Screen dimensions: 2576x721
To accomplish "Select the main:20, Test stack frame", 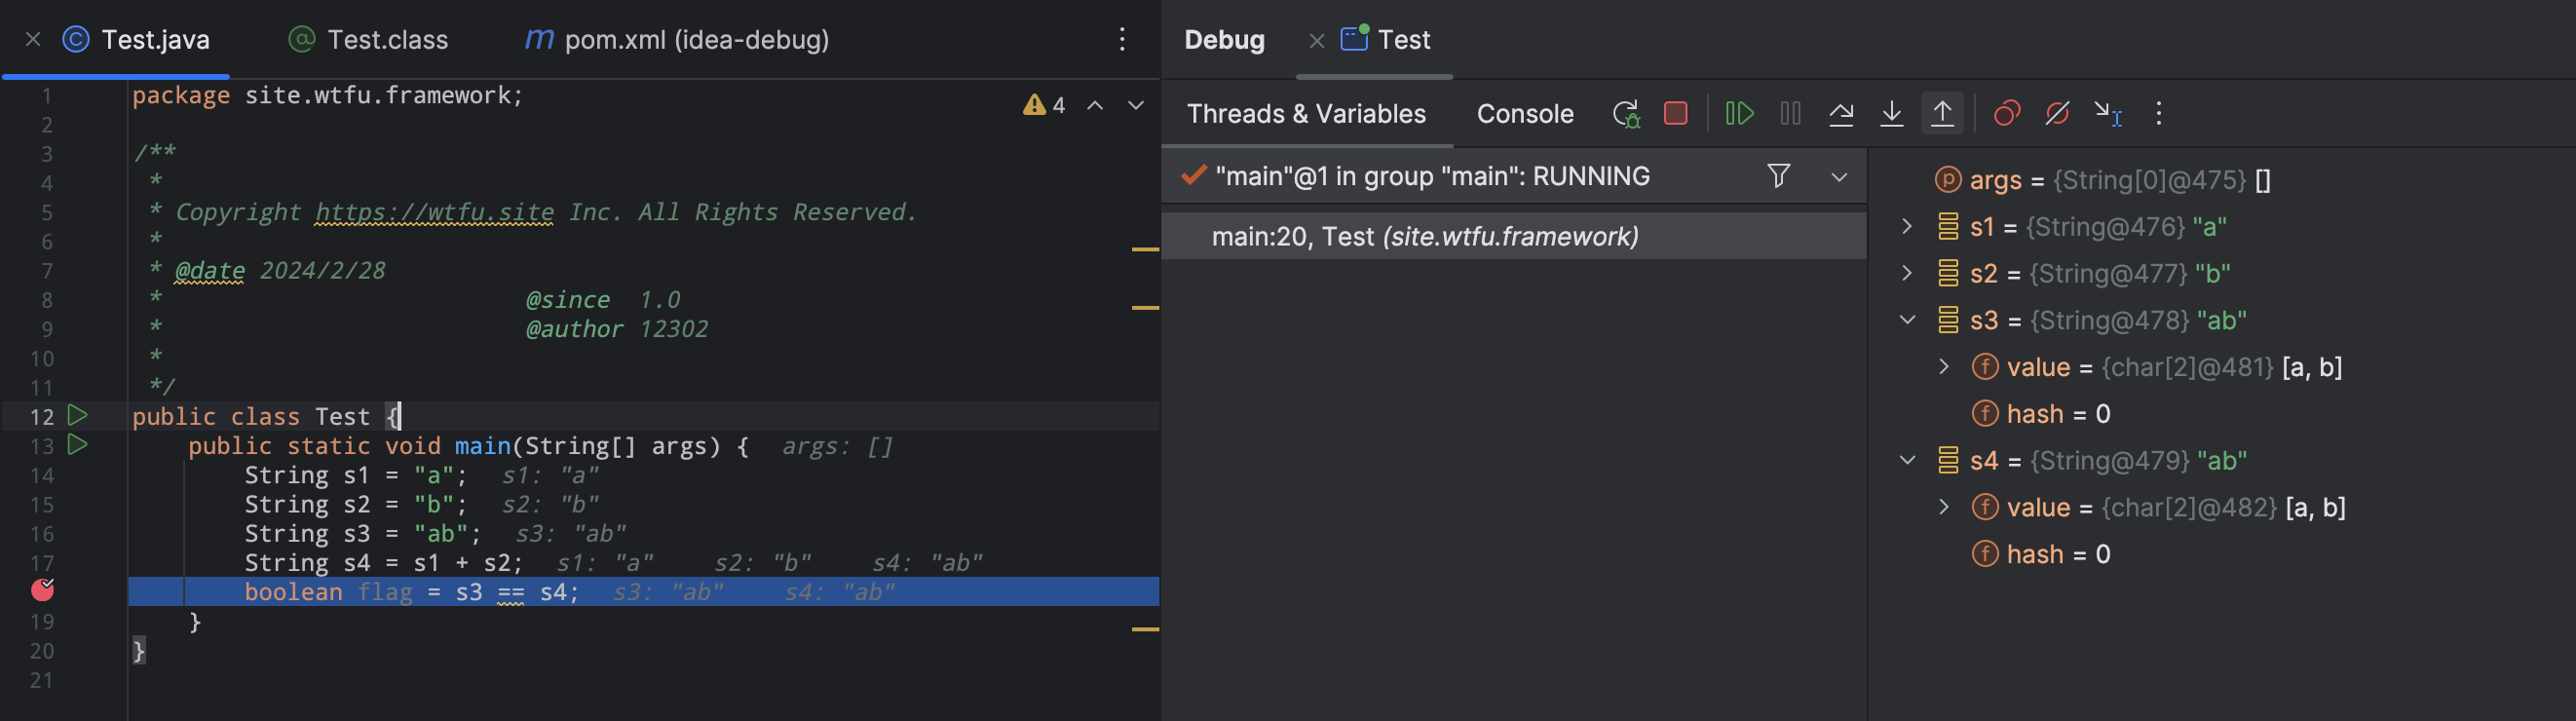I will click(x=1424, y=237).
